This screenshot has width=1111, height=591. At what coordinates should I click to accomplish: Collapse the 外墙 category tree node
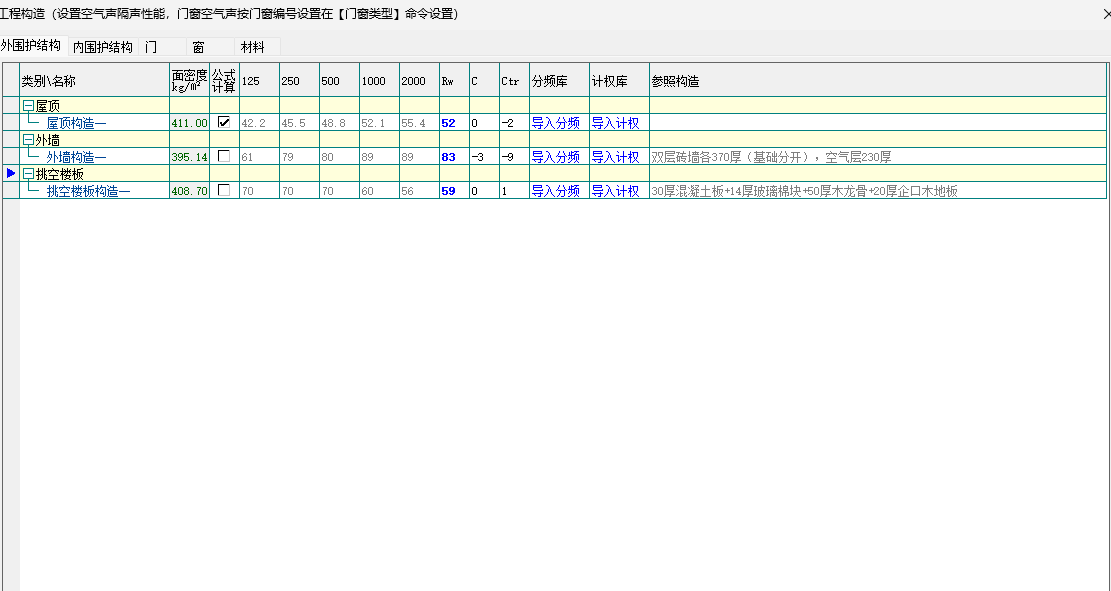[x=28, y=140]
